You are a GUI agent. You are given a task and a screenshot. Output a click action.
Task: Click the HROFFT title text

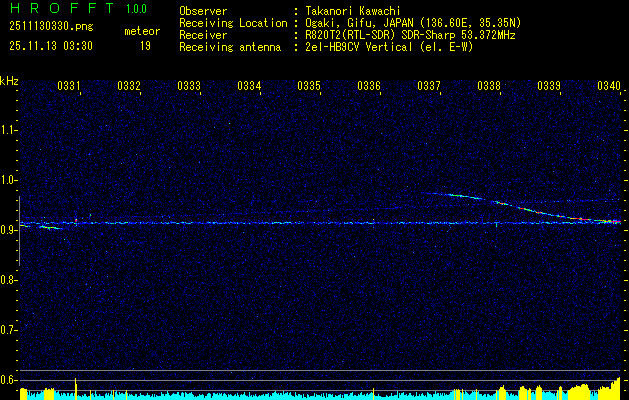pyautogui.click(x=63, y=8)
